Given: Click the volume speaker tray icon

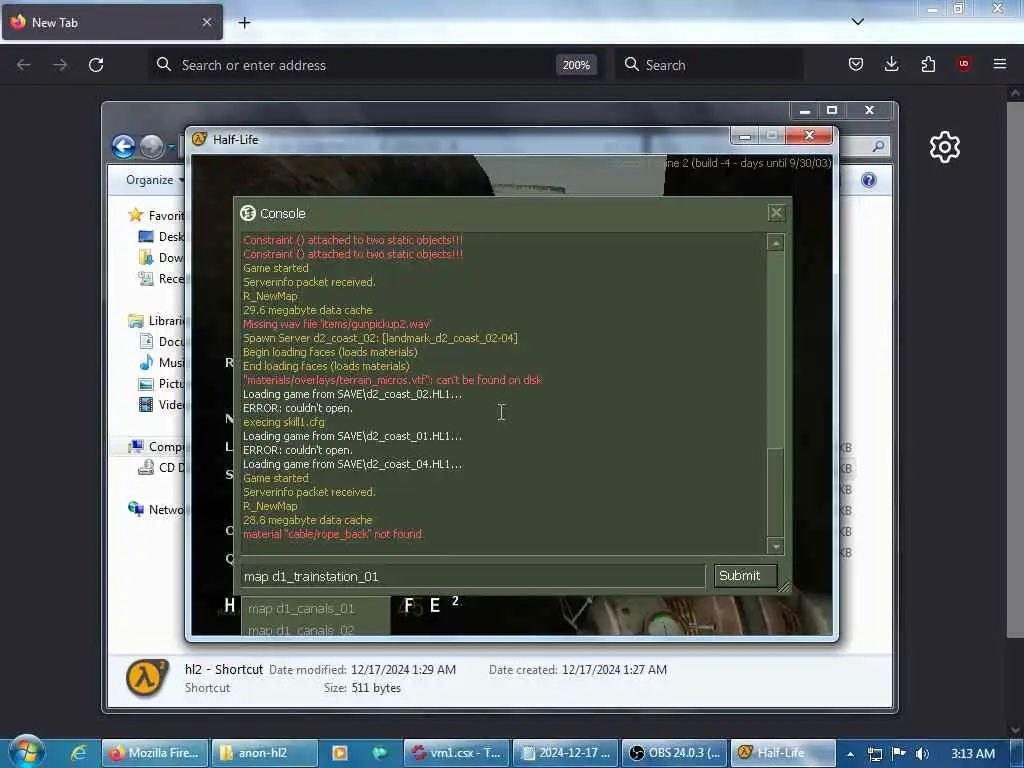Looking at the screenshot, I should 922,754.
